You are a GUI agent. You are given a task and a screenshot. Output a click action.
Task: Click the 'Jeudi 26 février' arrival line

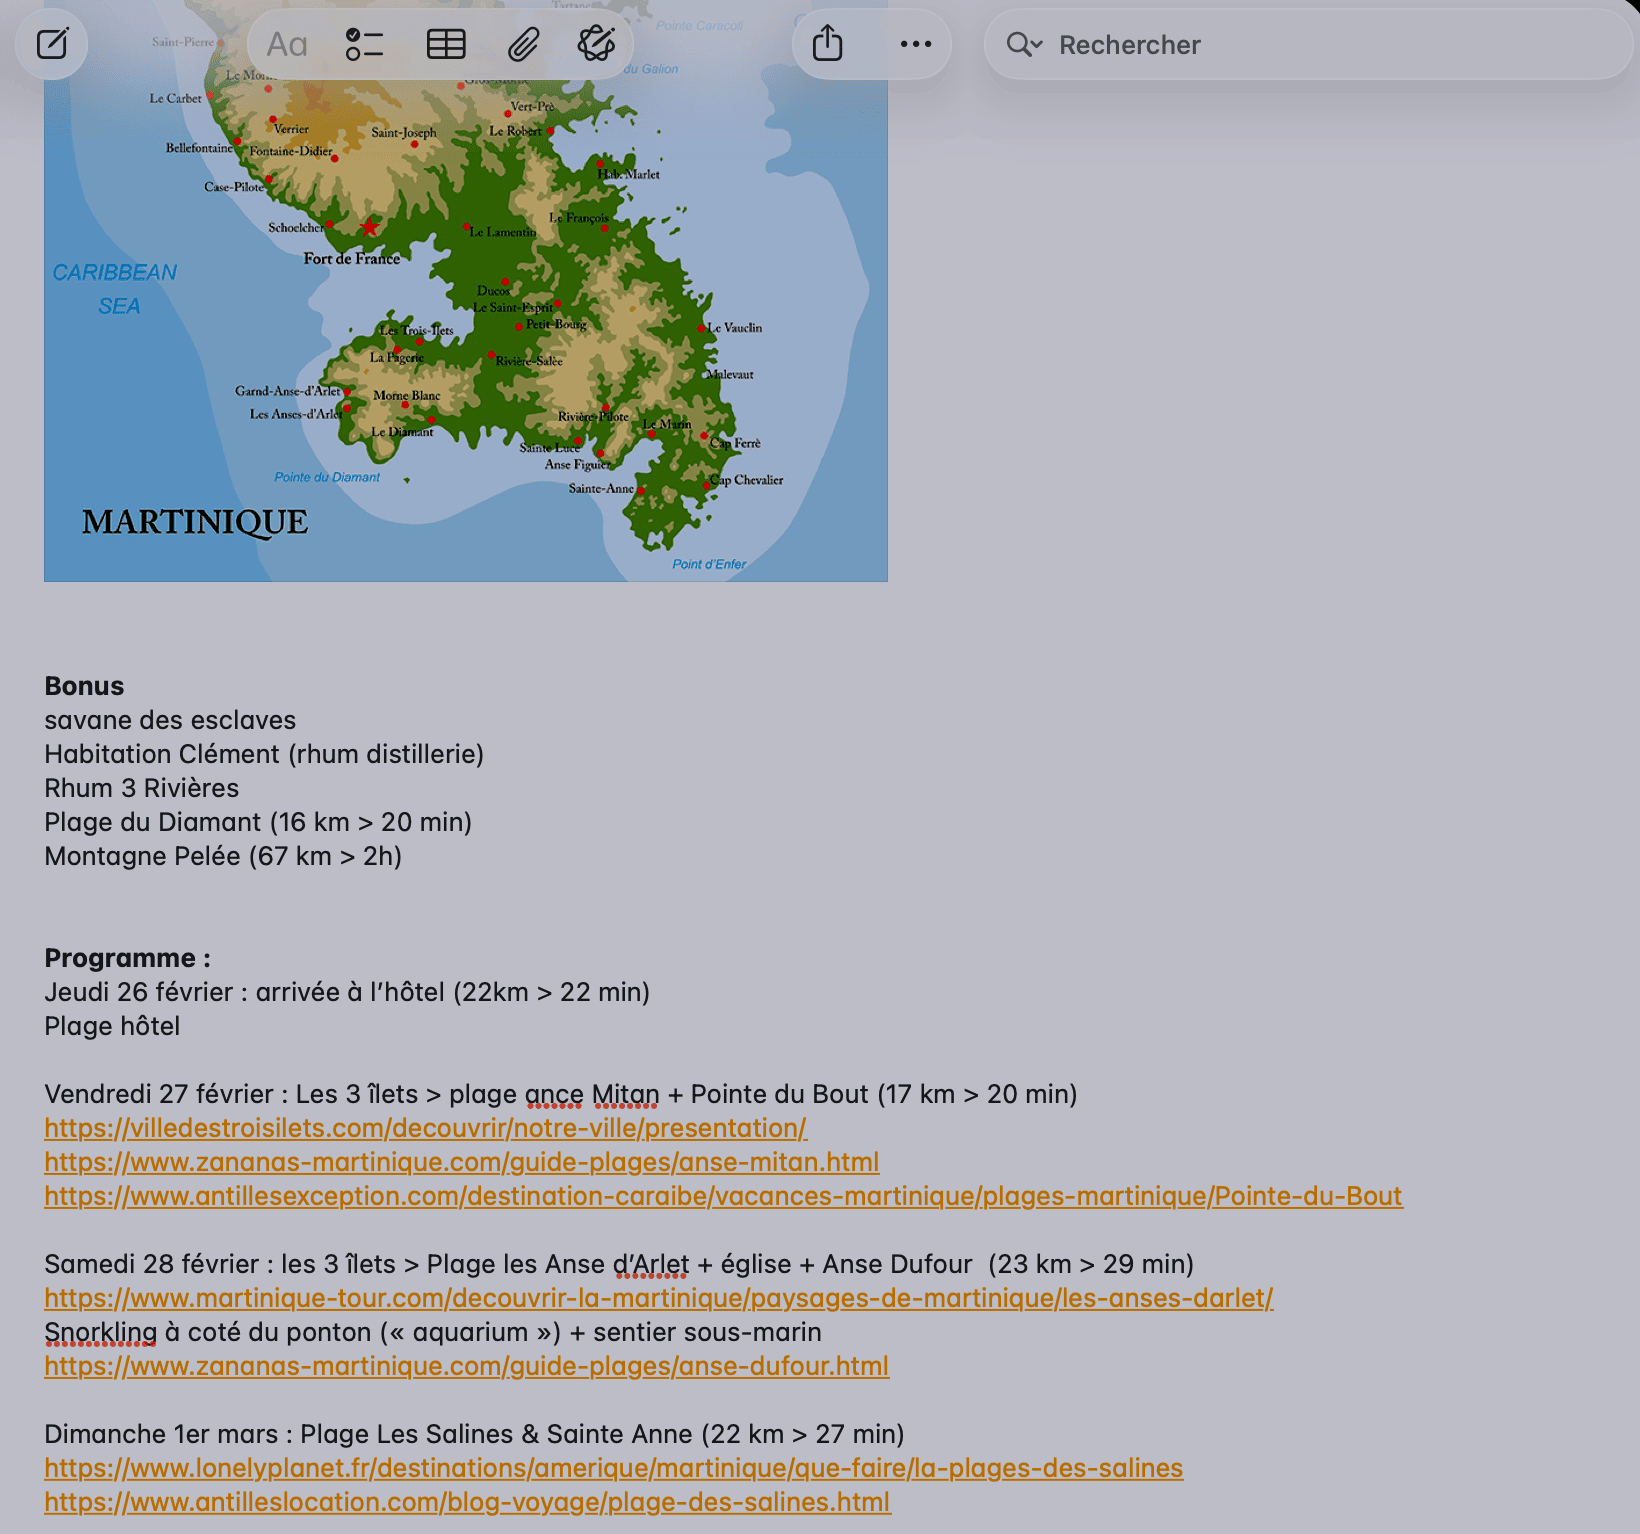(347, 992)
